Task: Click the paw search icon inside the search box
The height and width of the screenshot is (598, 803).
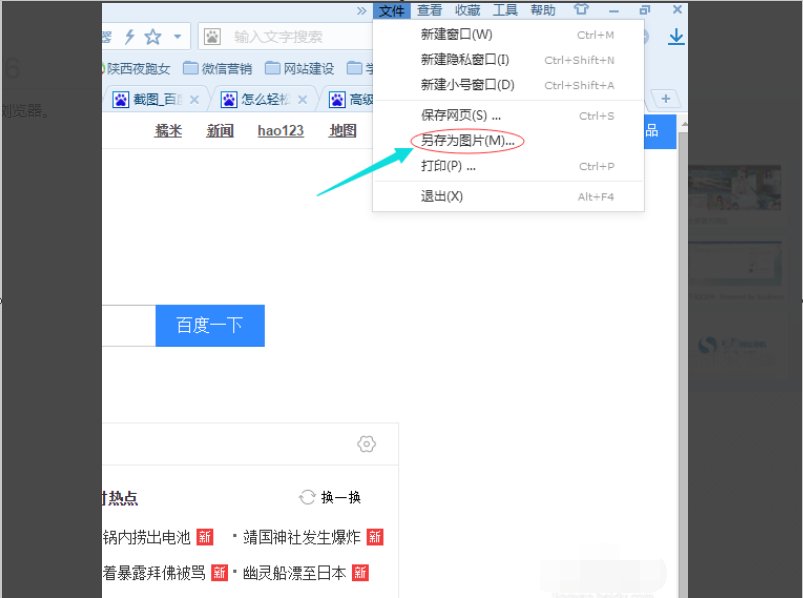Action: point(210,36)
